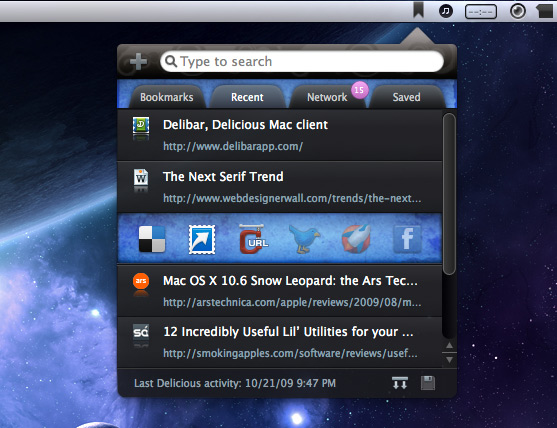Click the dark box icon at menu bar edge

(545, 11)
